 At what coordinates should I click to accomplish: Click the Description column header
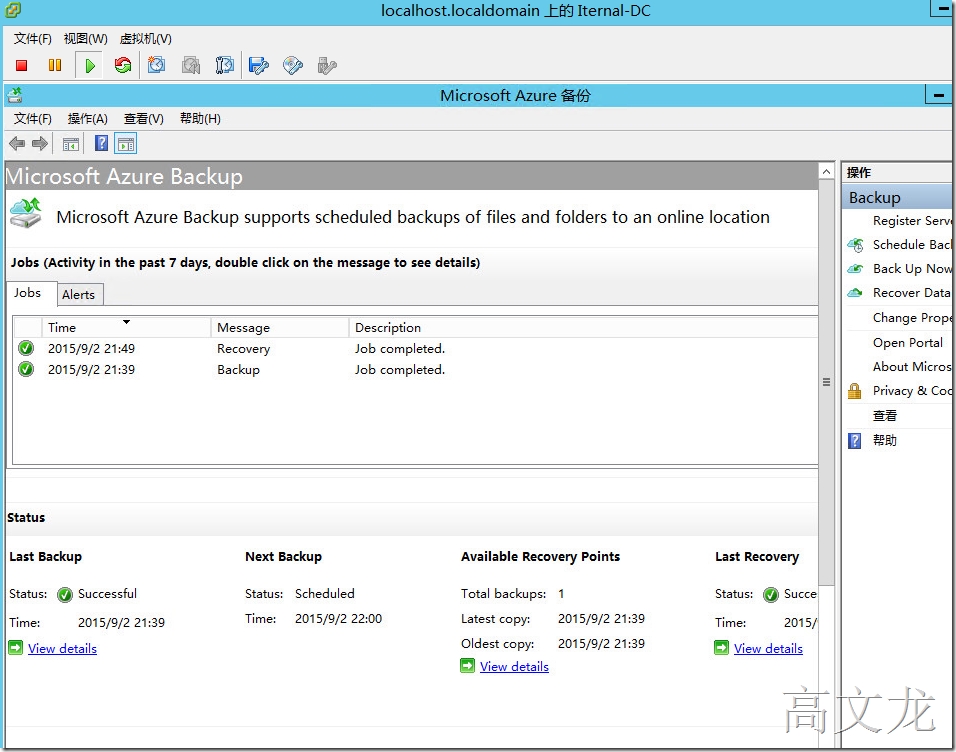point(583,328)
